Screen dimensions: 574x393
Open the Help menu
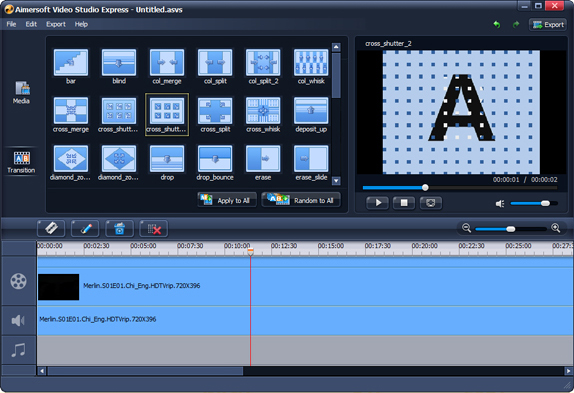81,24
